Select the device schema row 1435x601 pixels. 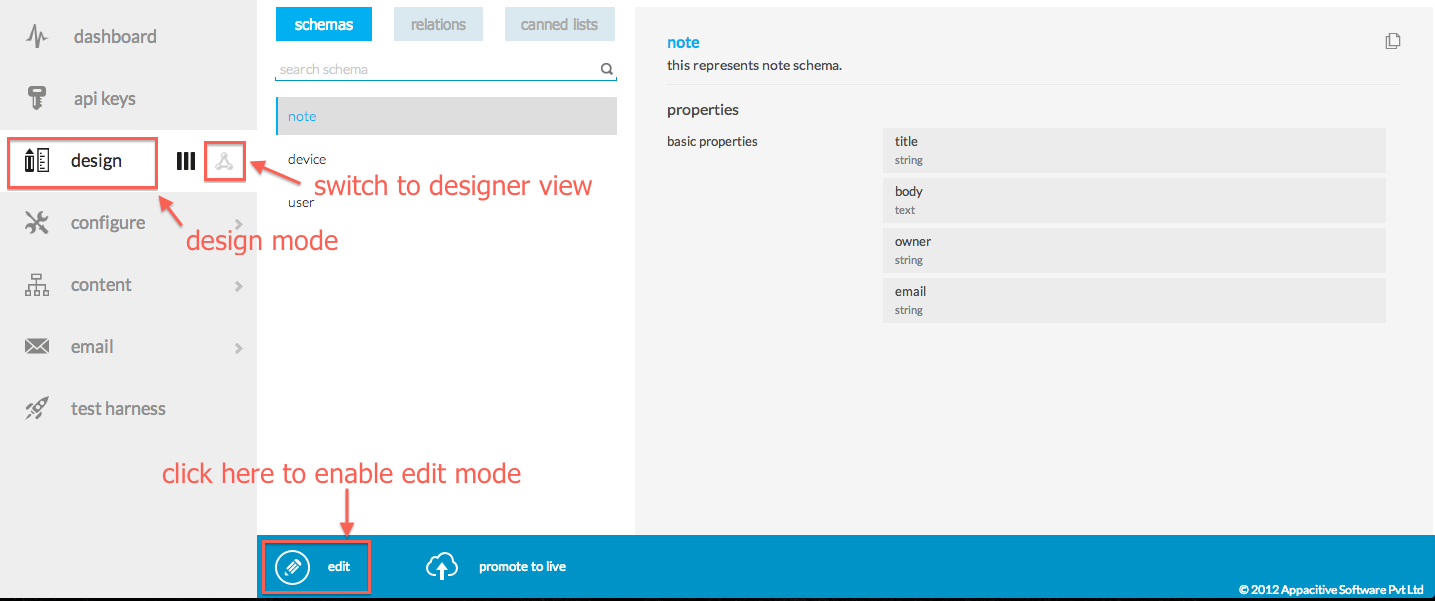tap(446, 159)
